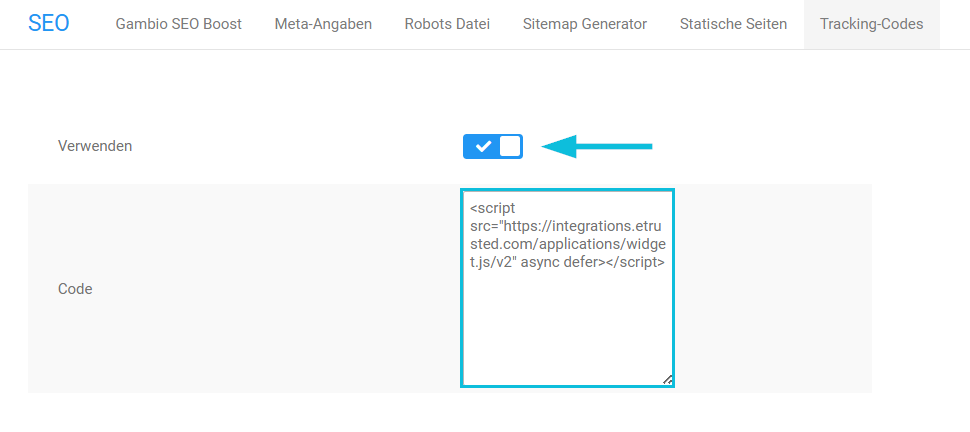Screen dimensions: 970x432
Task: Click the Code field label
Action: pyautogui.click(x=75, y=288)
